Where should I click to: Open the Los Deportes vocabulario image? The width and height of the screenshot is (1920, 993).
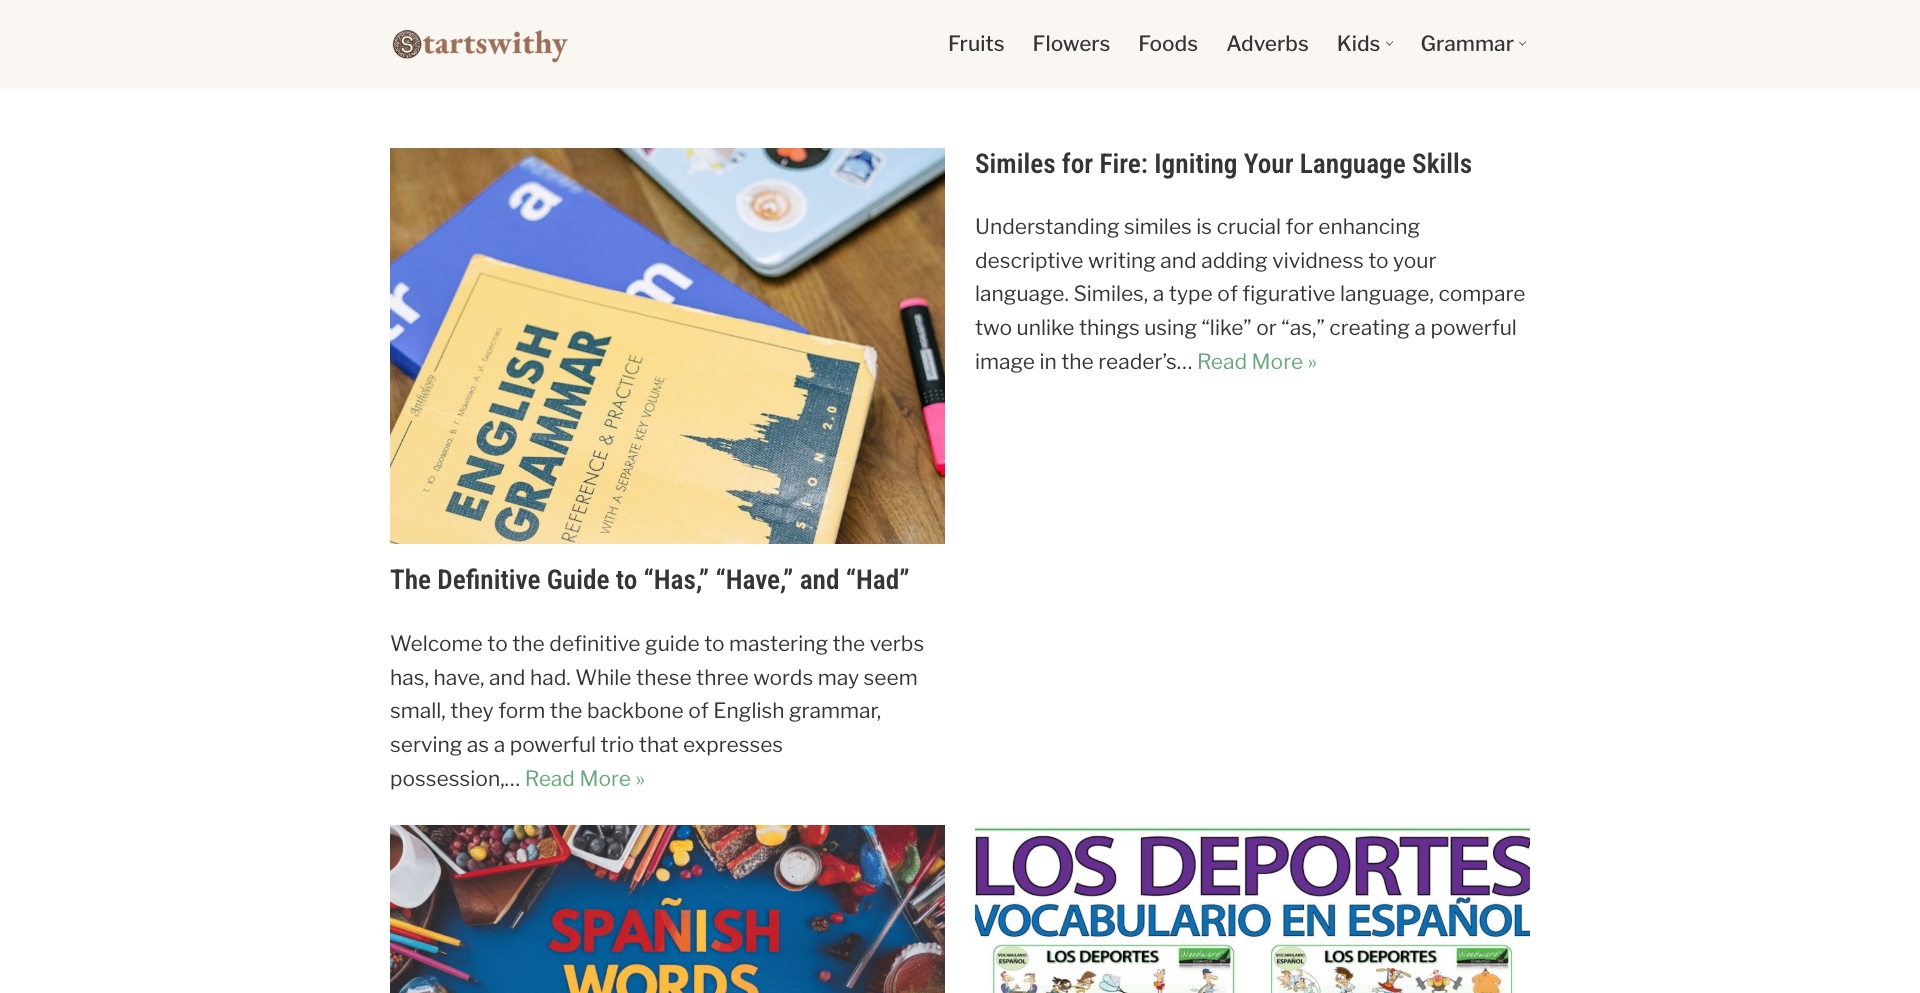pos(1252,909)
